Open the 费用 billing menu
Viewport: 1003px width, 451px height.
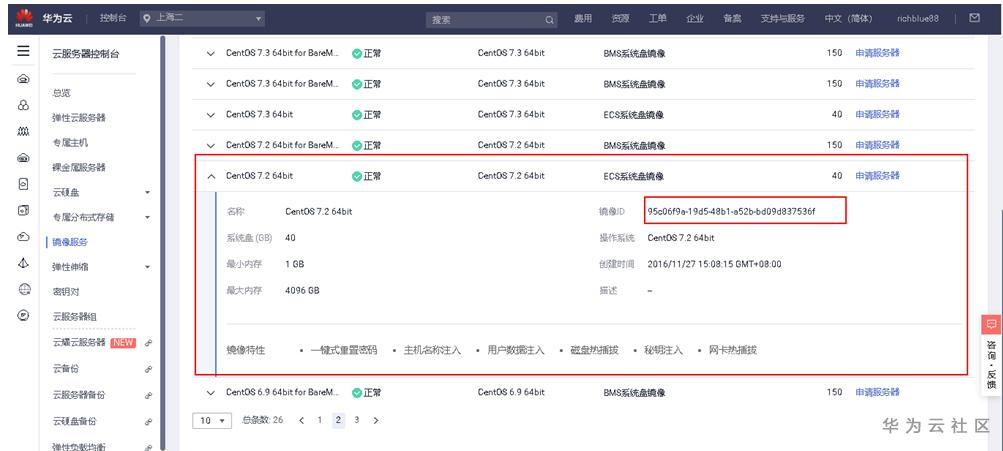(x=583, y=19)
